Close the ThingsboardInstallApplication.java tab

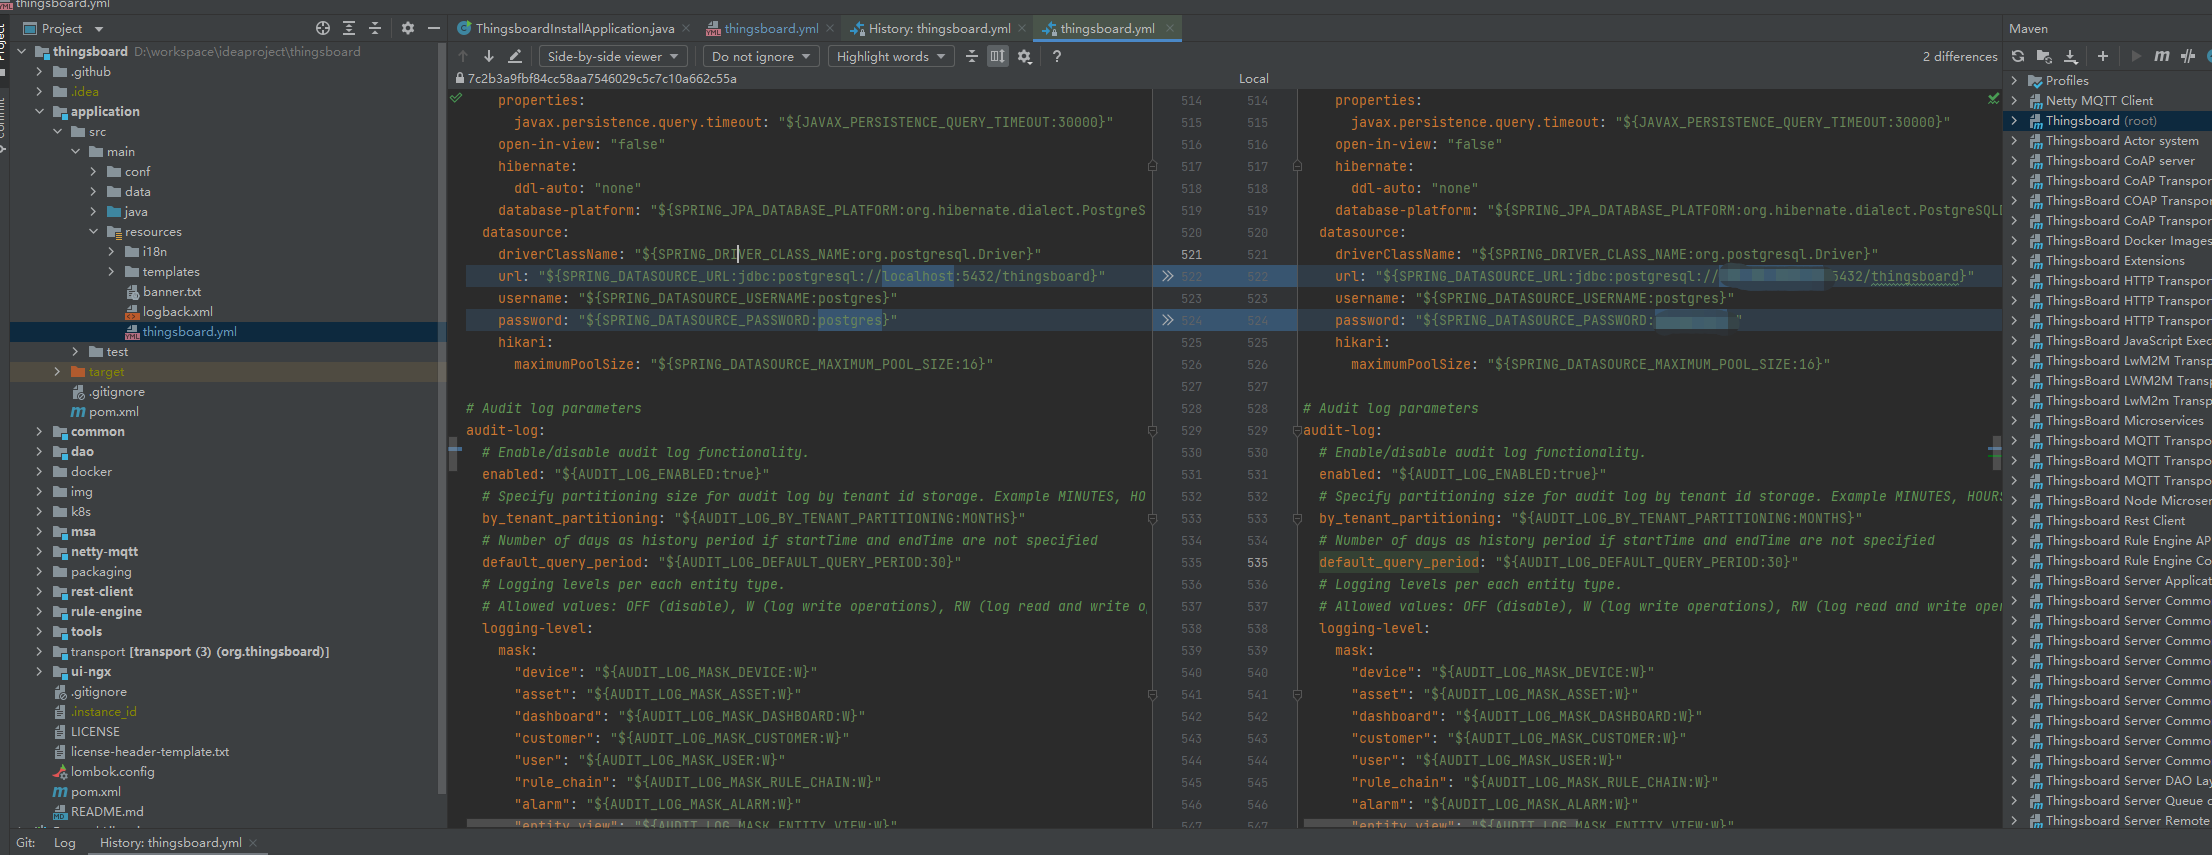tap(686, 29)
